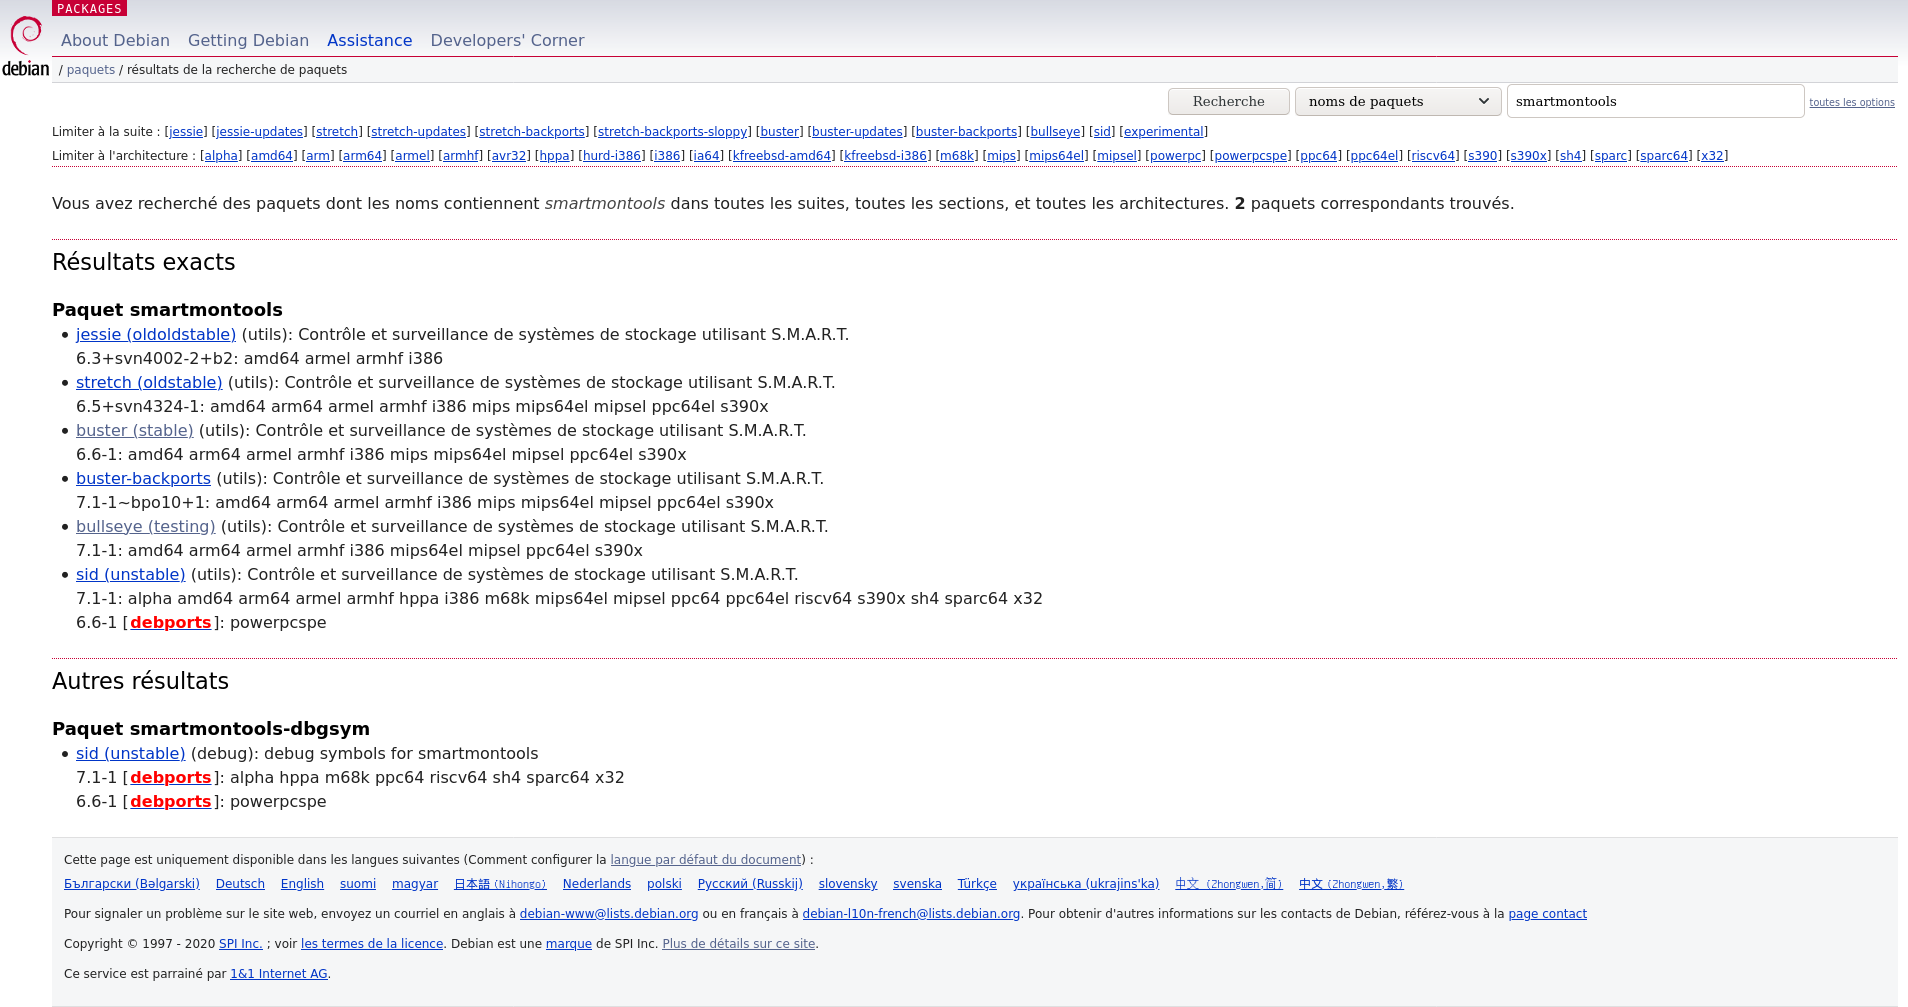Limit architecture to ppc64el
Screen dimensions: 1908x1007
point(1374,156)
